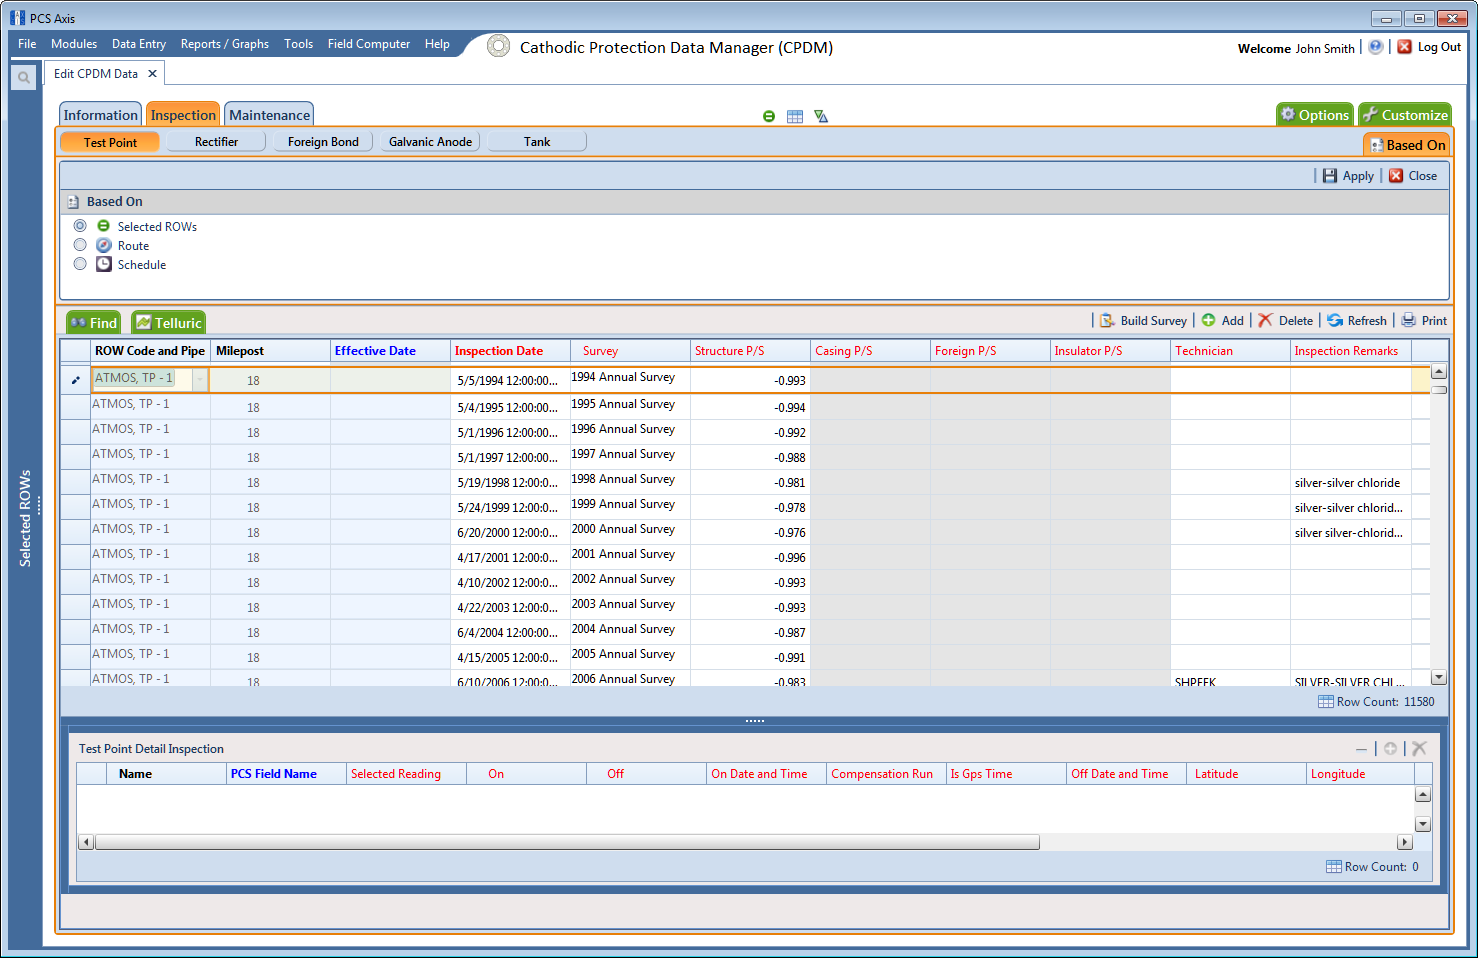Open the Help menu
Image resolution: width=1478 pixels, height=958 pixels.
[x=437, y=44]
